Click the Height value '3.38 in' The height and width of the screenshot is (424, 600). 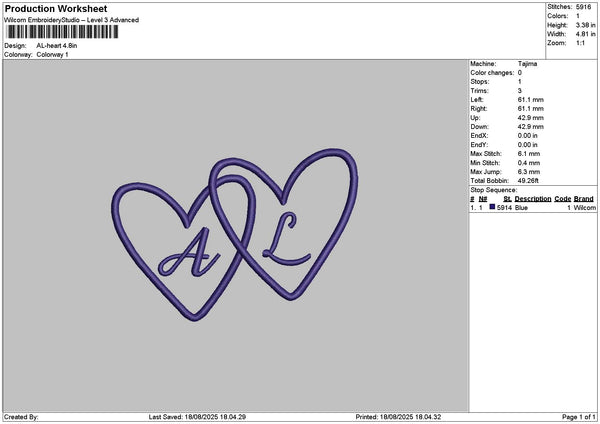[585, 25]
